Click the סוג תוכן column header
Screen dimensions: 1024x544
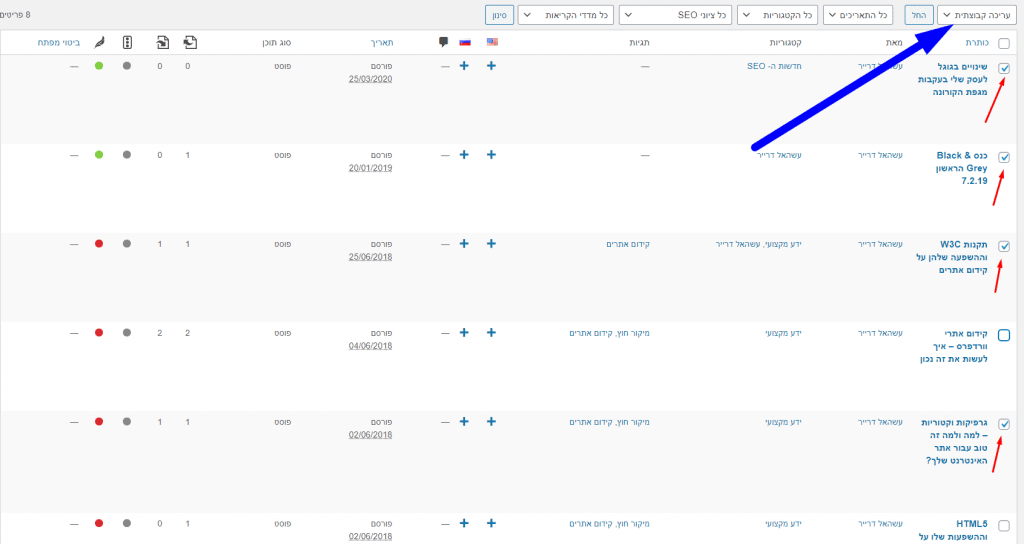[x=277, y=42]
